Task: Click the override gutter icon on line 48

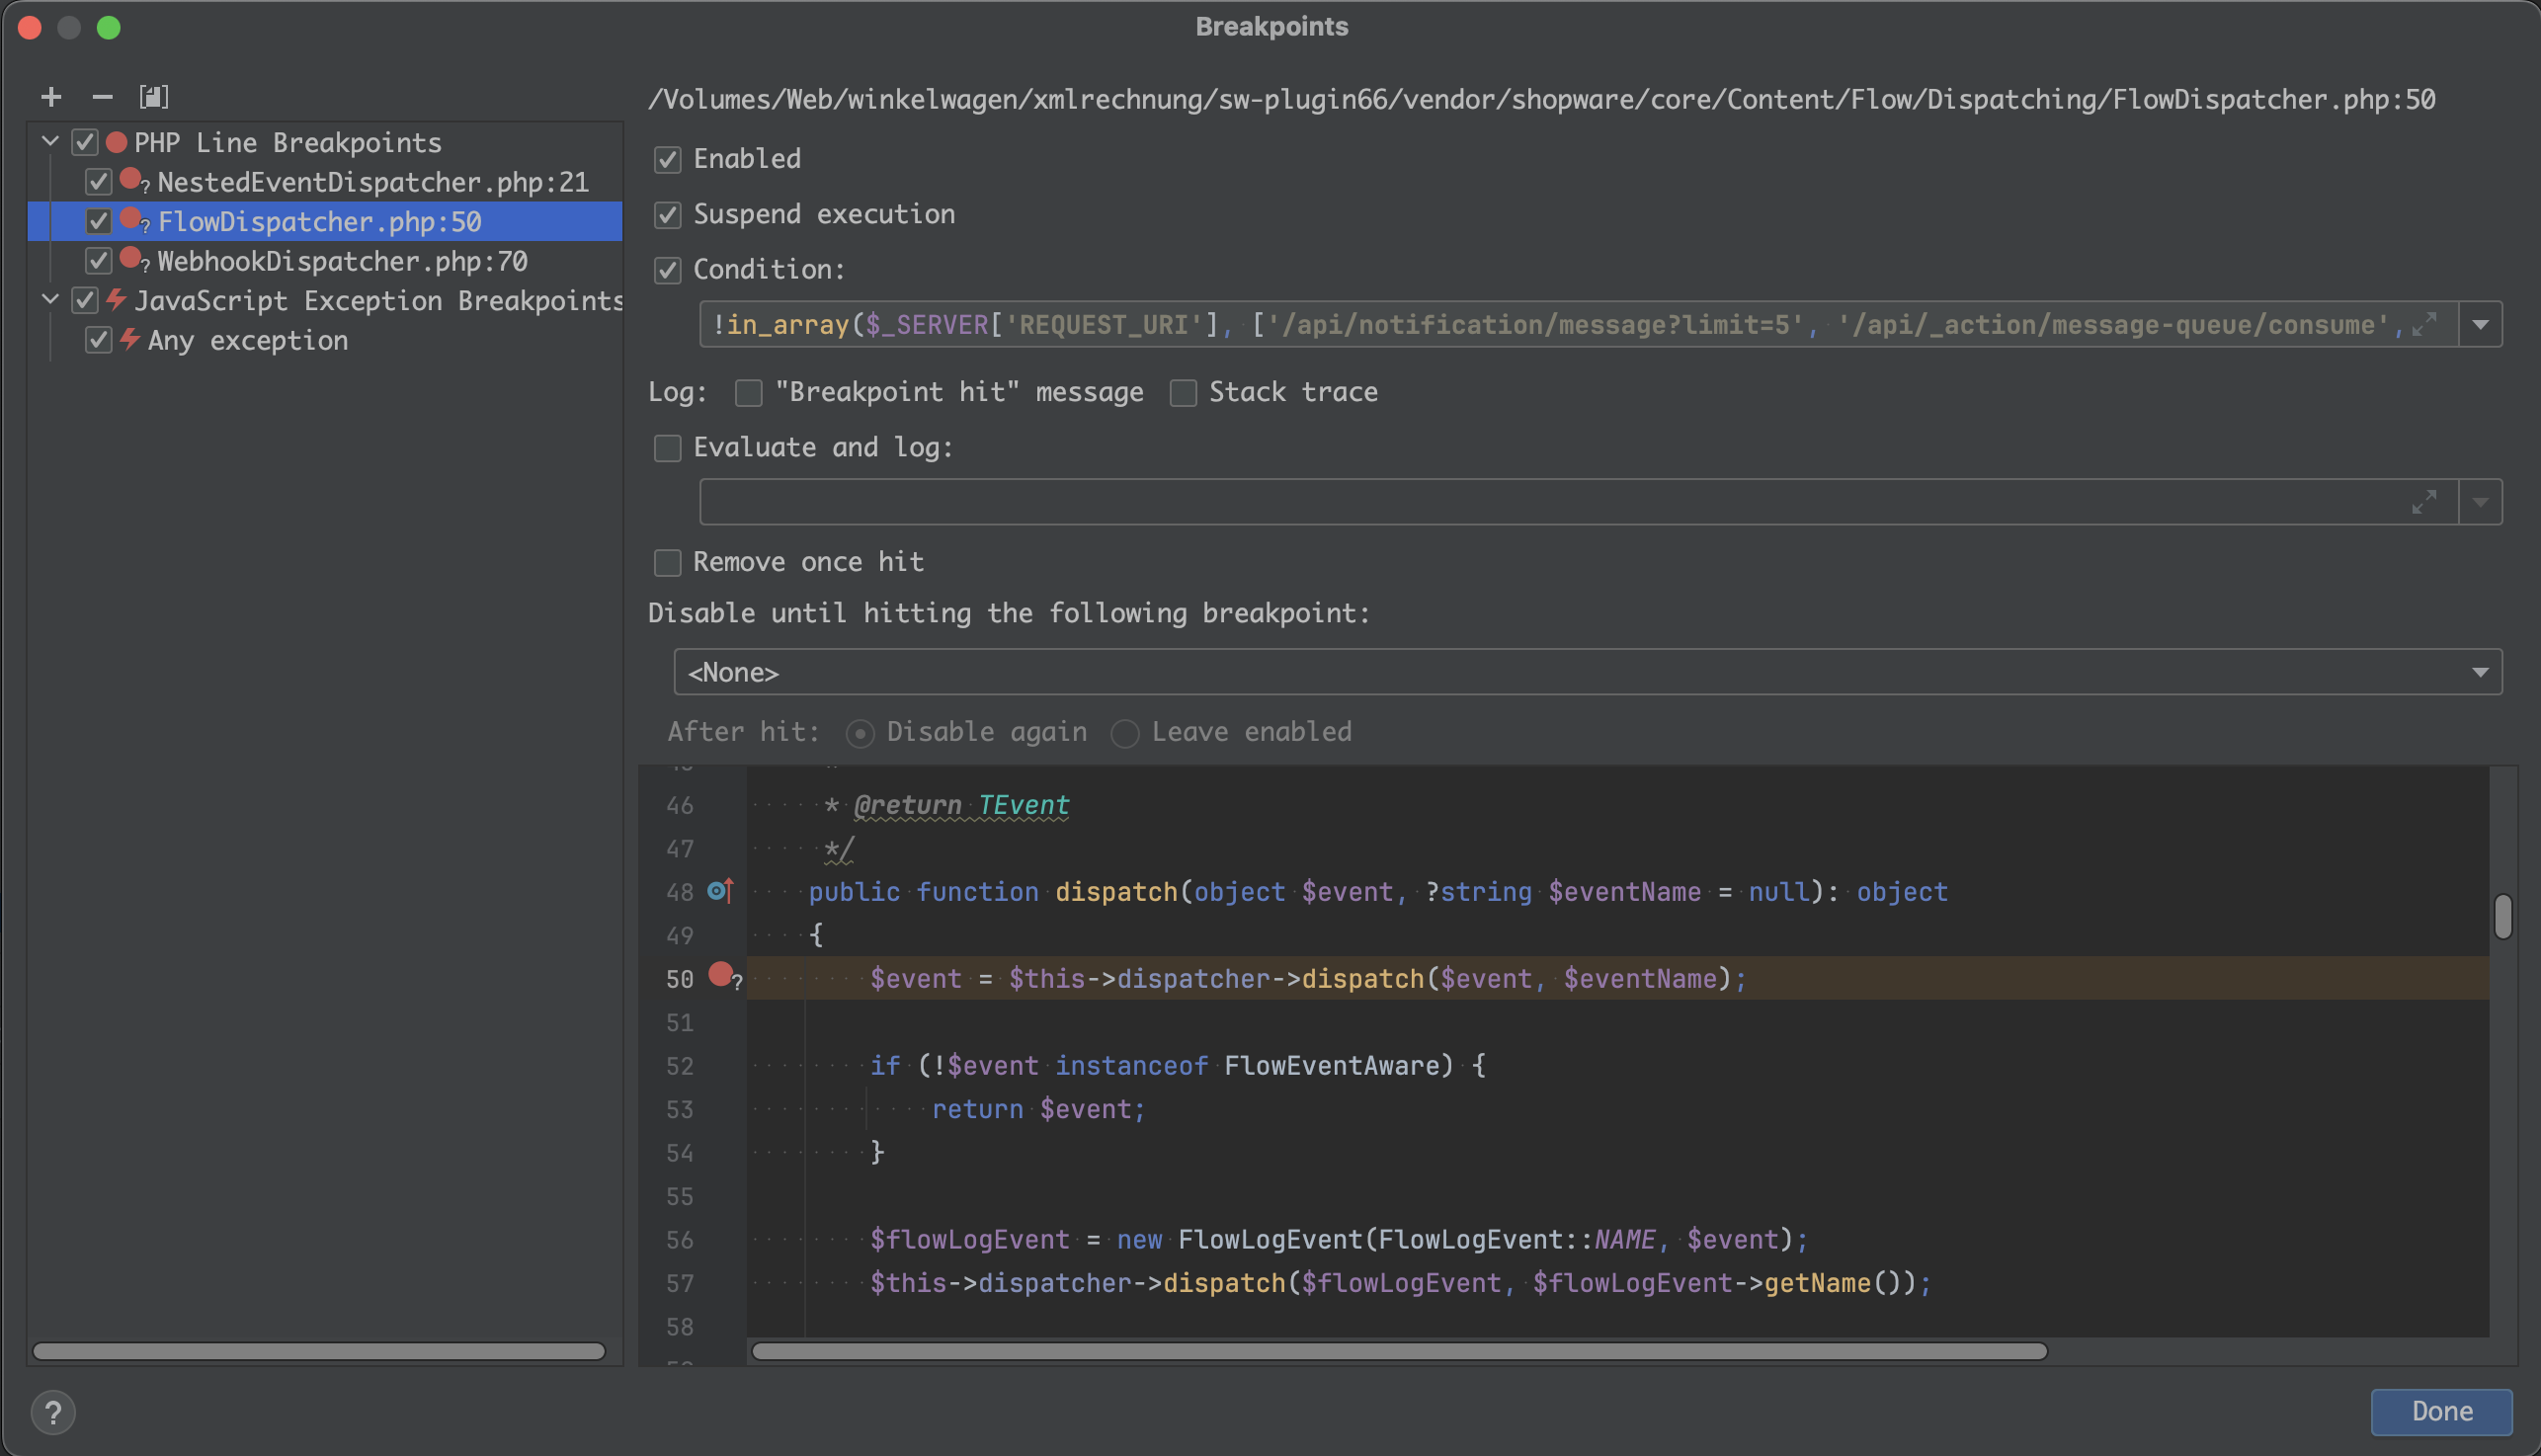Action: [721, 890]
